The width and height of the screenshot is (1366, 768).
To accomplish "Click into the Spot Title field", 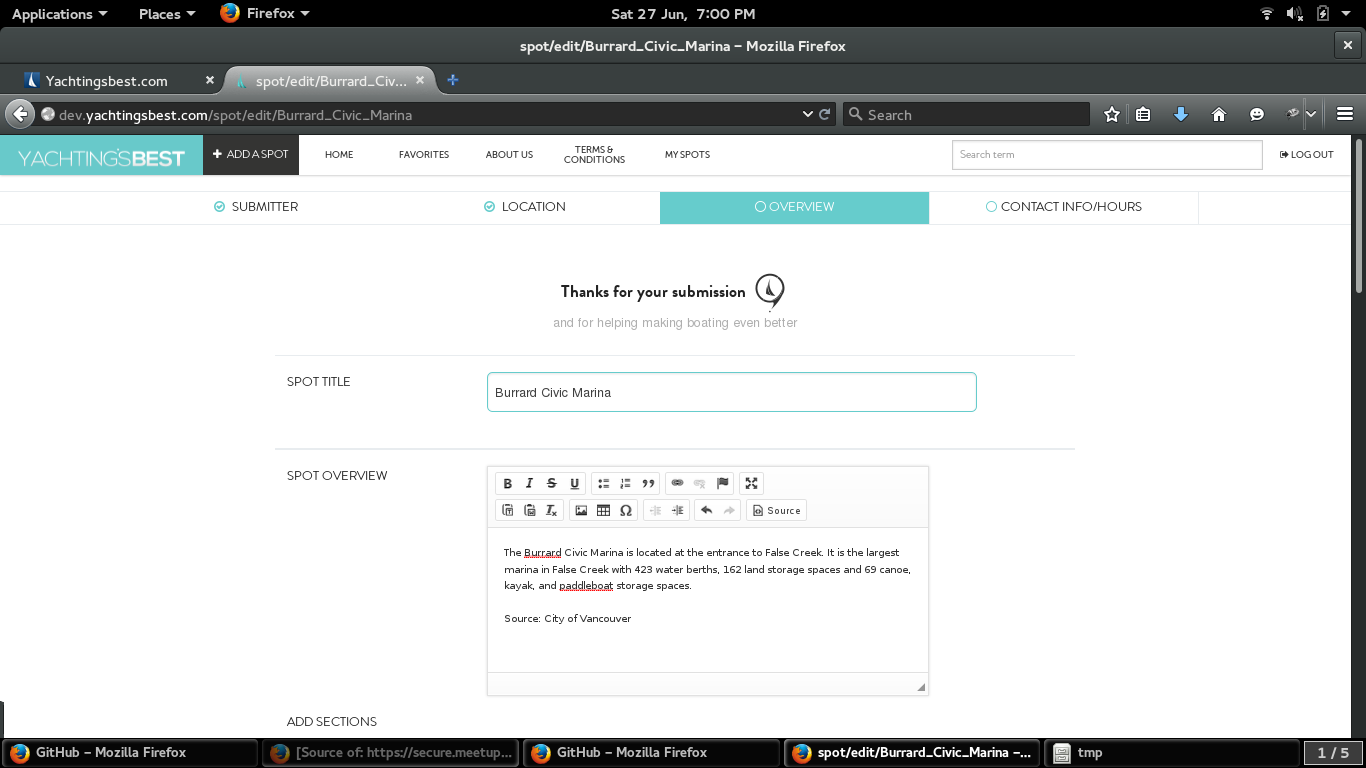I will (x=731, y=393).
